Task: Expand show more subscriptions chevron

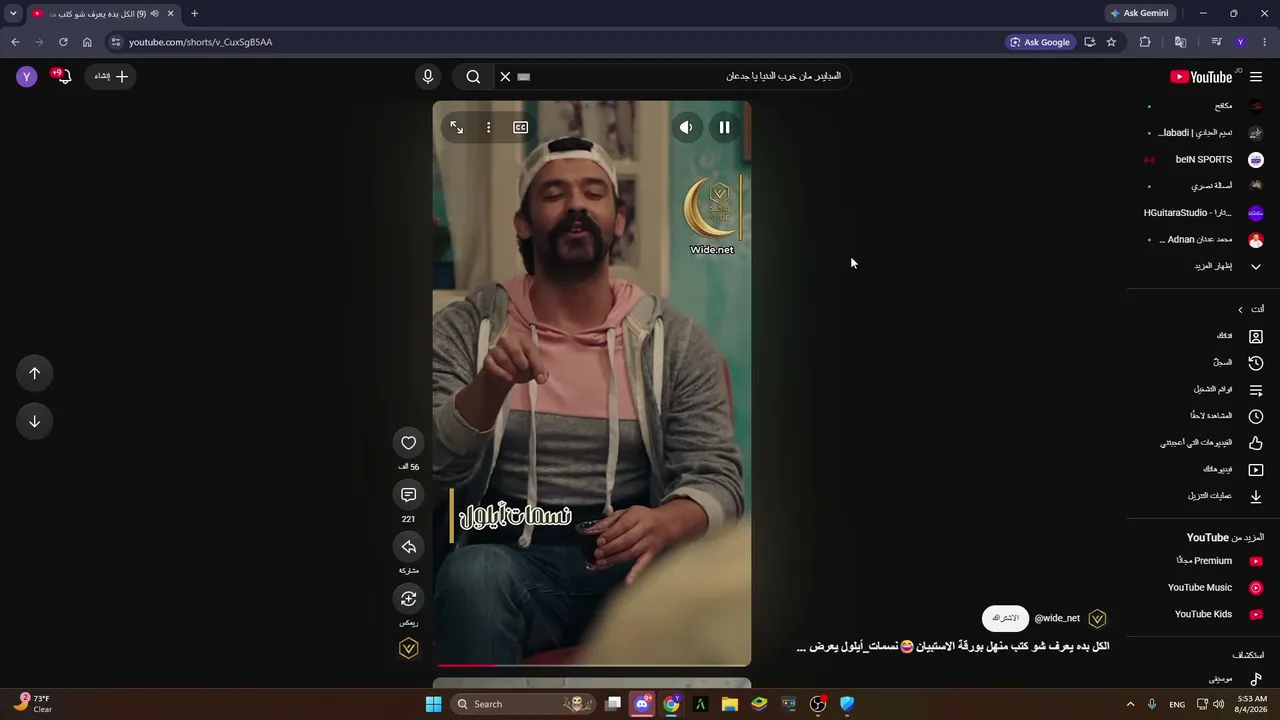Action: (1256, 266)
